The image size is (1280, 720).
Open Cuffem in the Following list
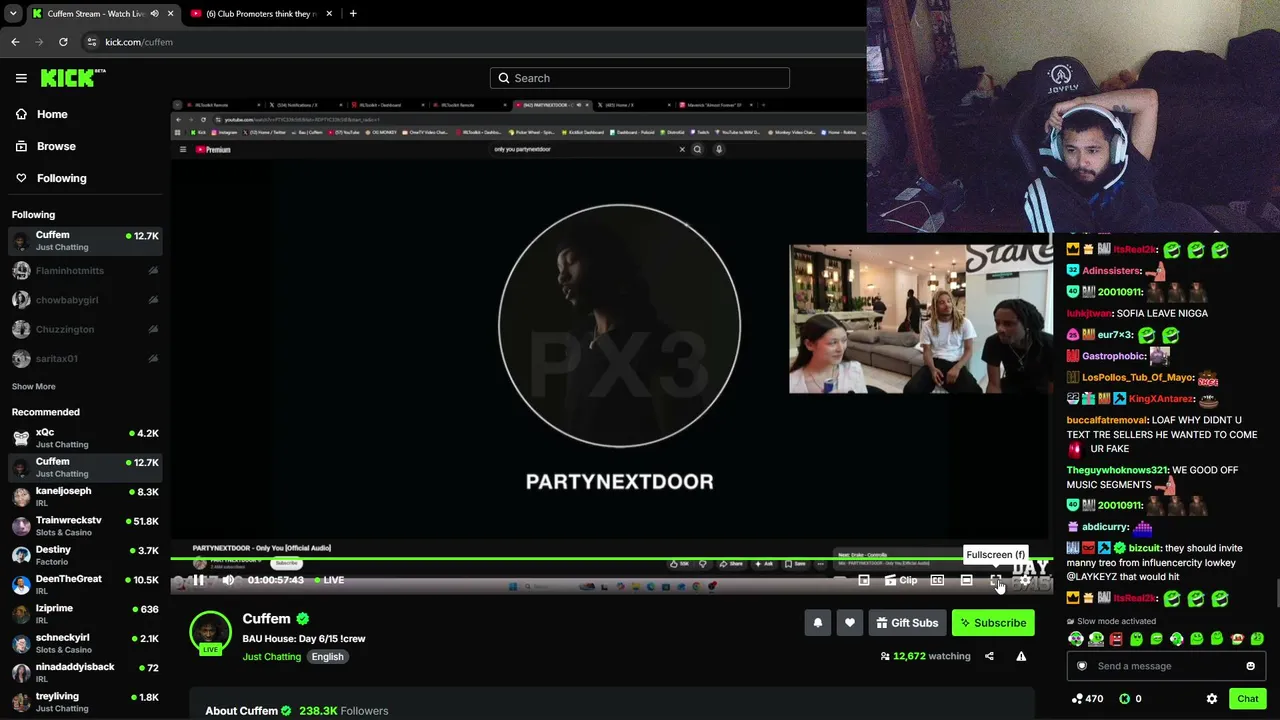[85, 241]
